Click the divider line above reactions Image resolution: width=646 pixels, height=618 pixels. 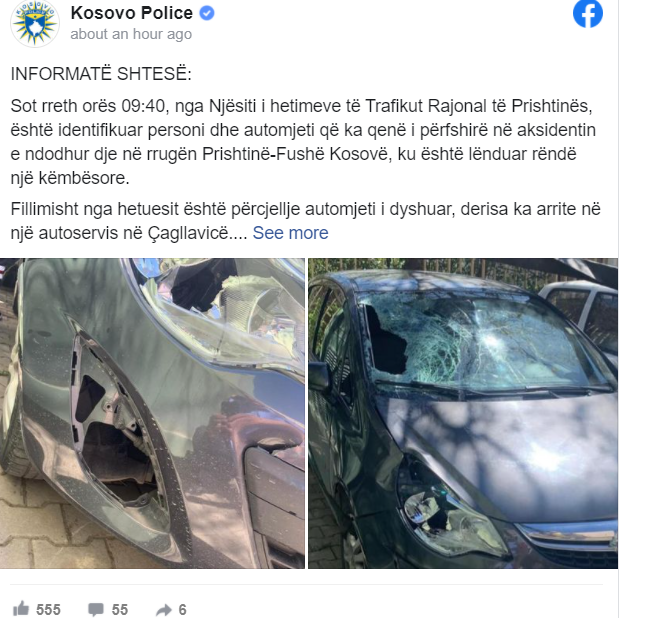(306, 584)
